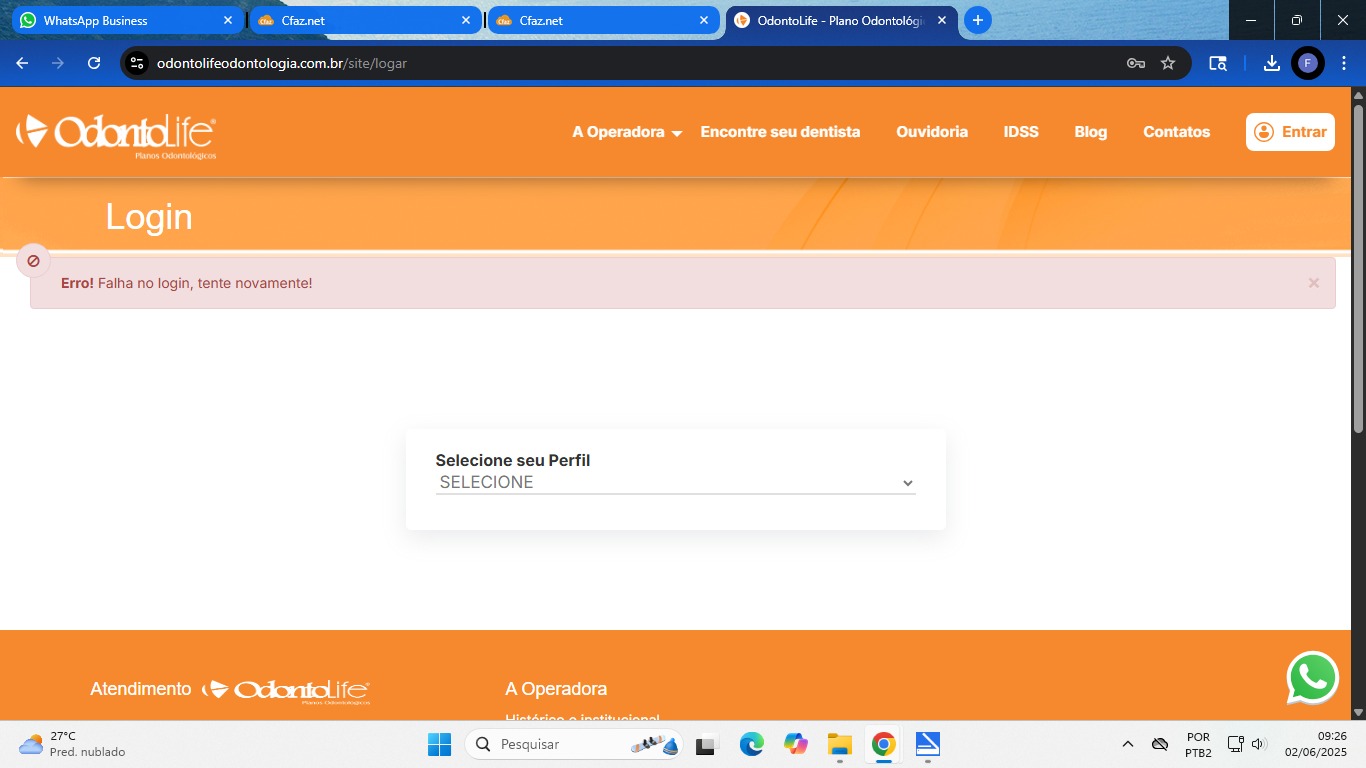The width and height of the screenshot is (1366, 768).
Task: Expand the Selecione seu Perfil dropdown
Action: pyautogui.click(x=676, y=482)
